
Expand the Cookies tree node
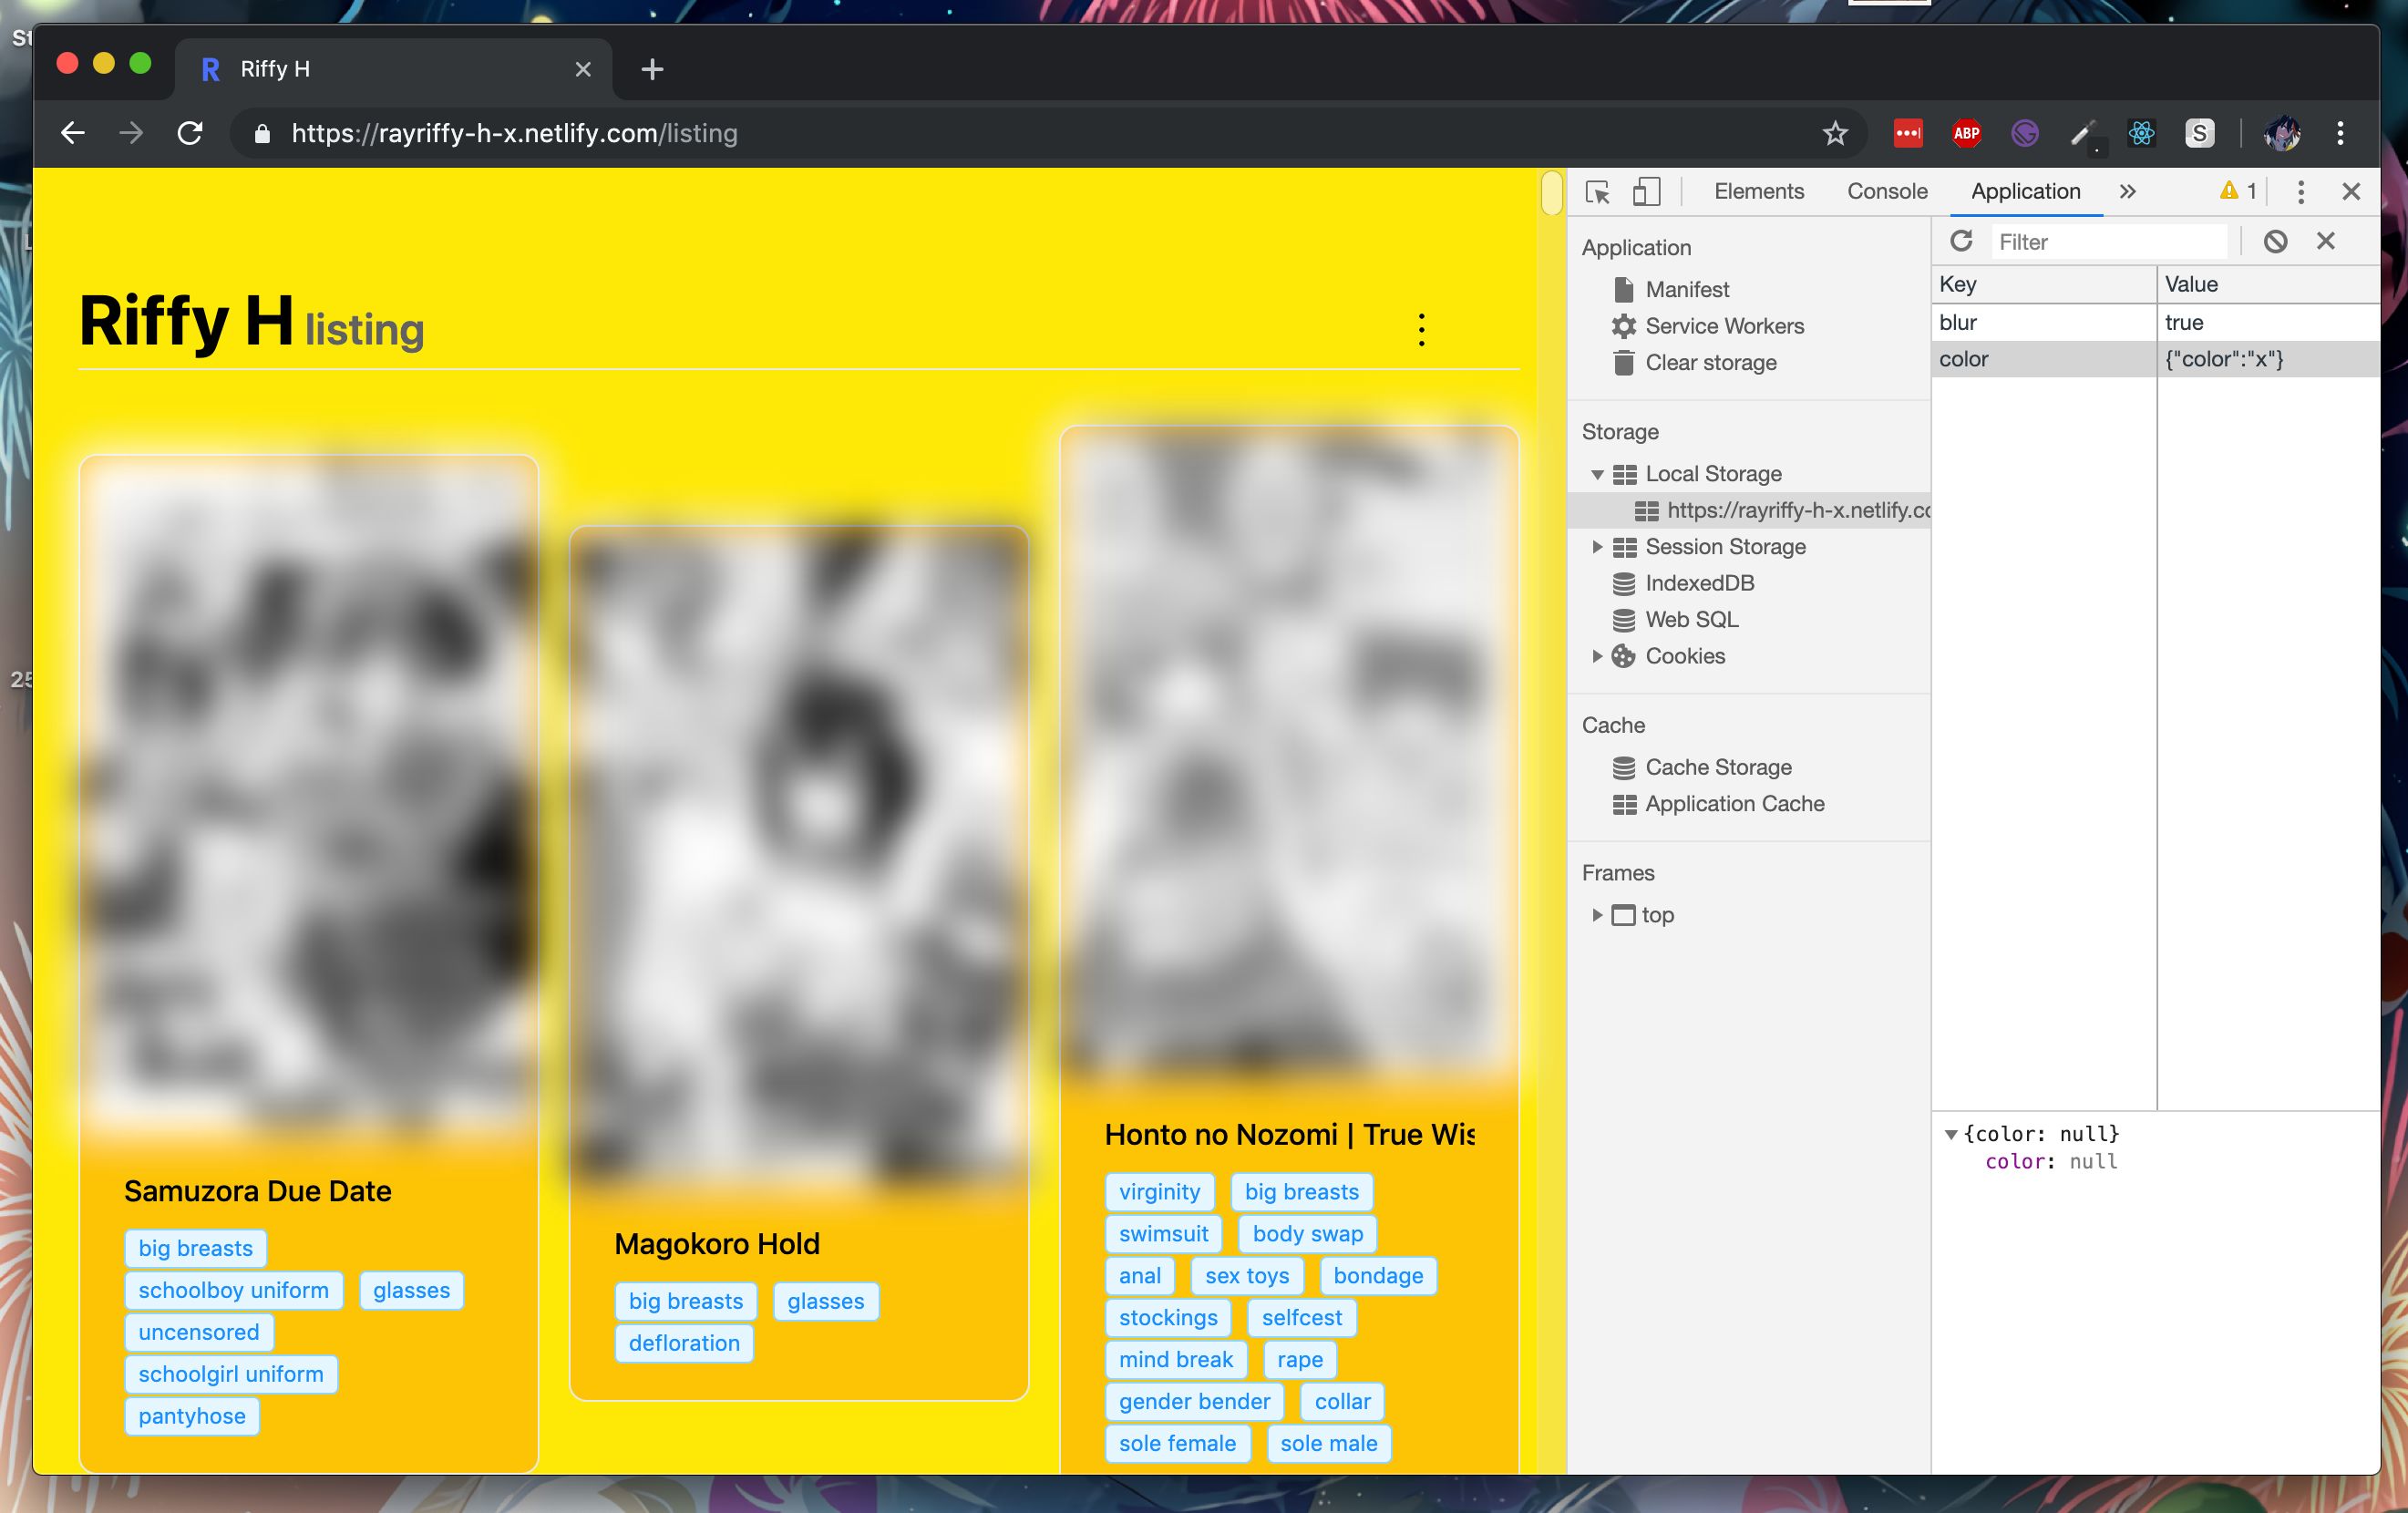coord(1597,656)
